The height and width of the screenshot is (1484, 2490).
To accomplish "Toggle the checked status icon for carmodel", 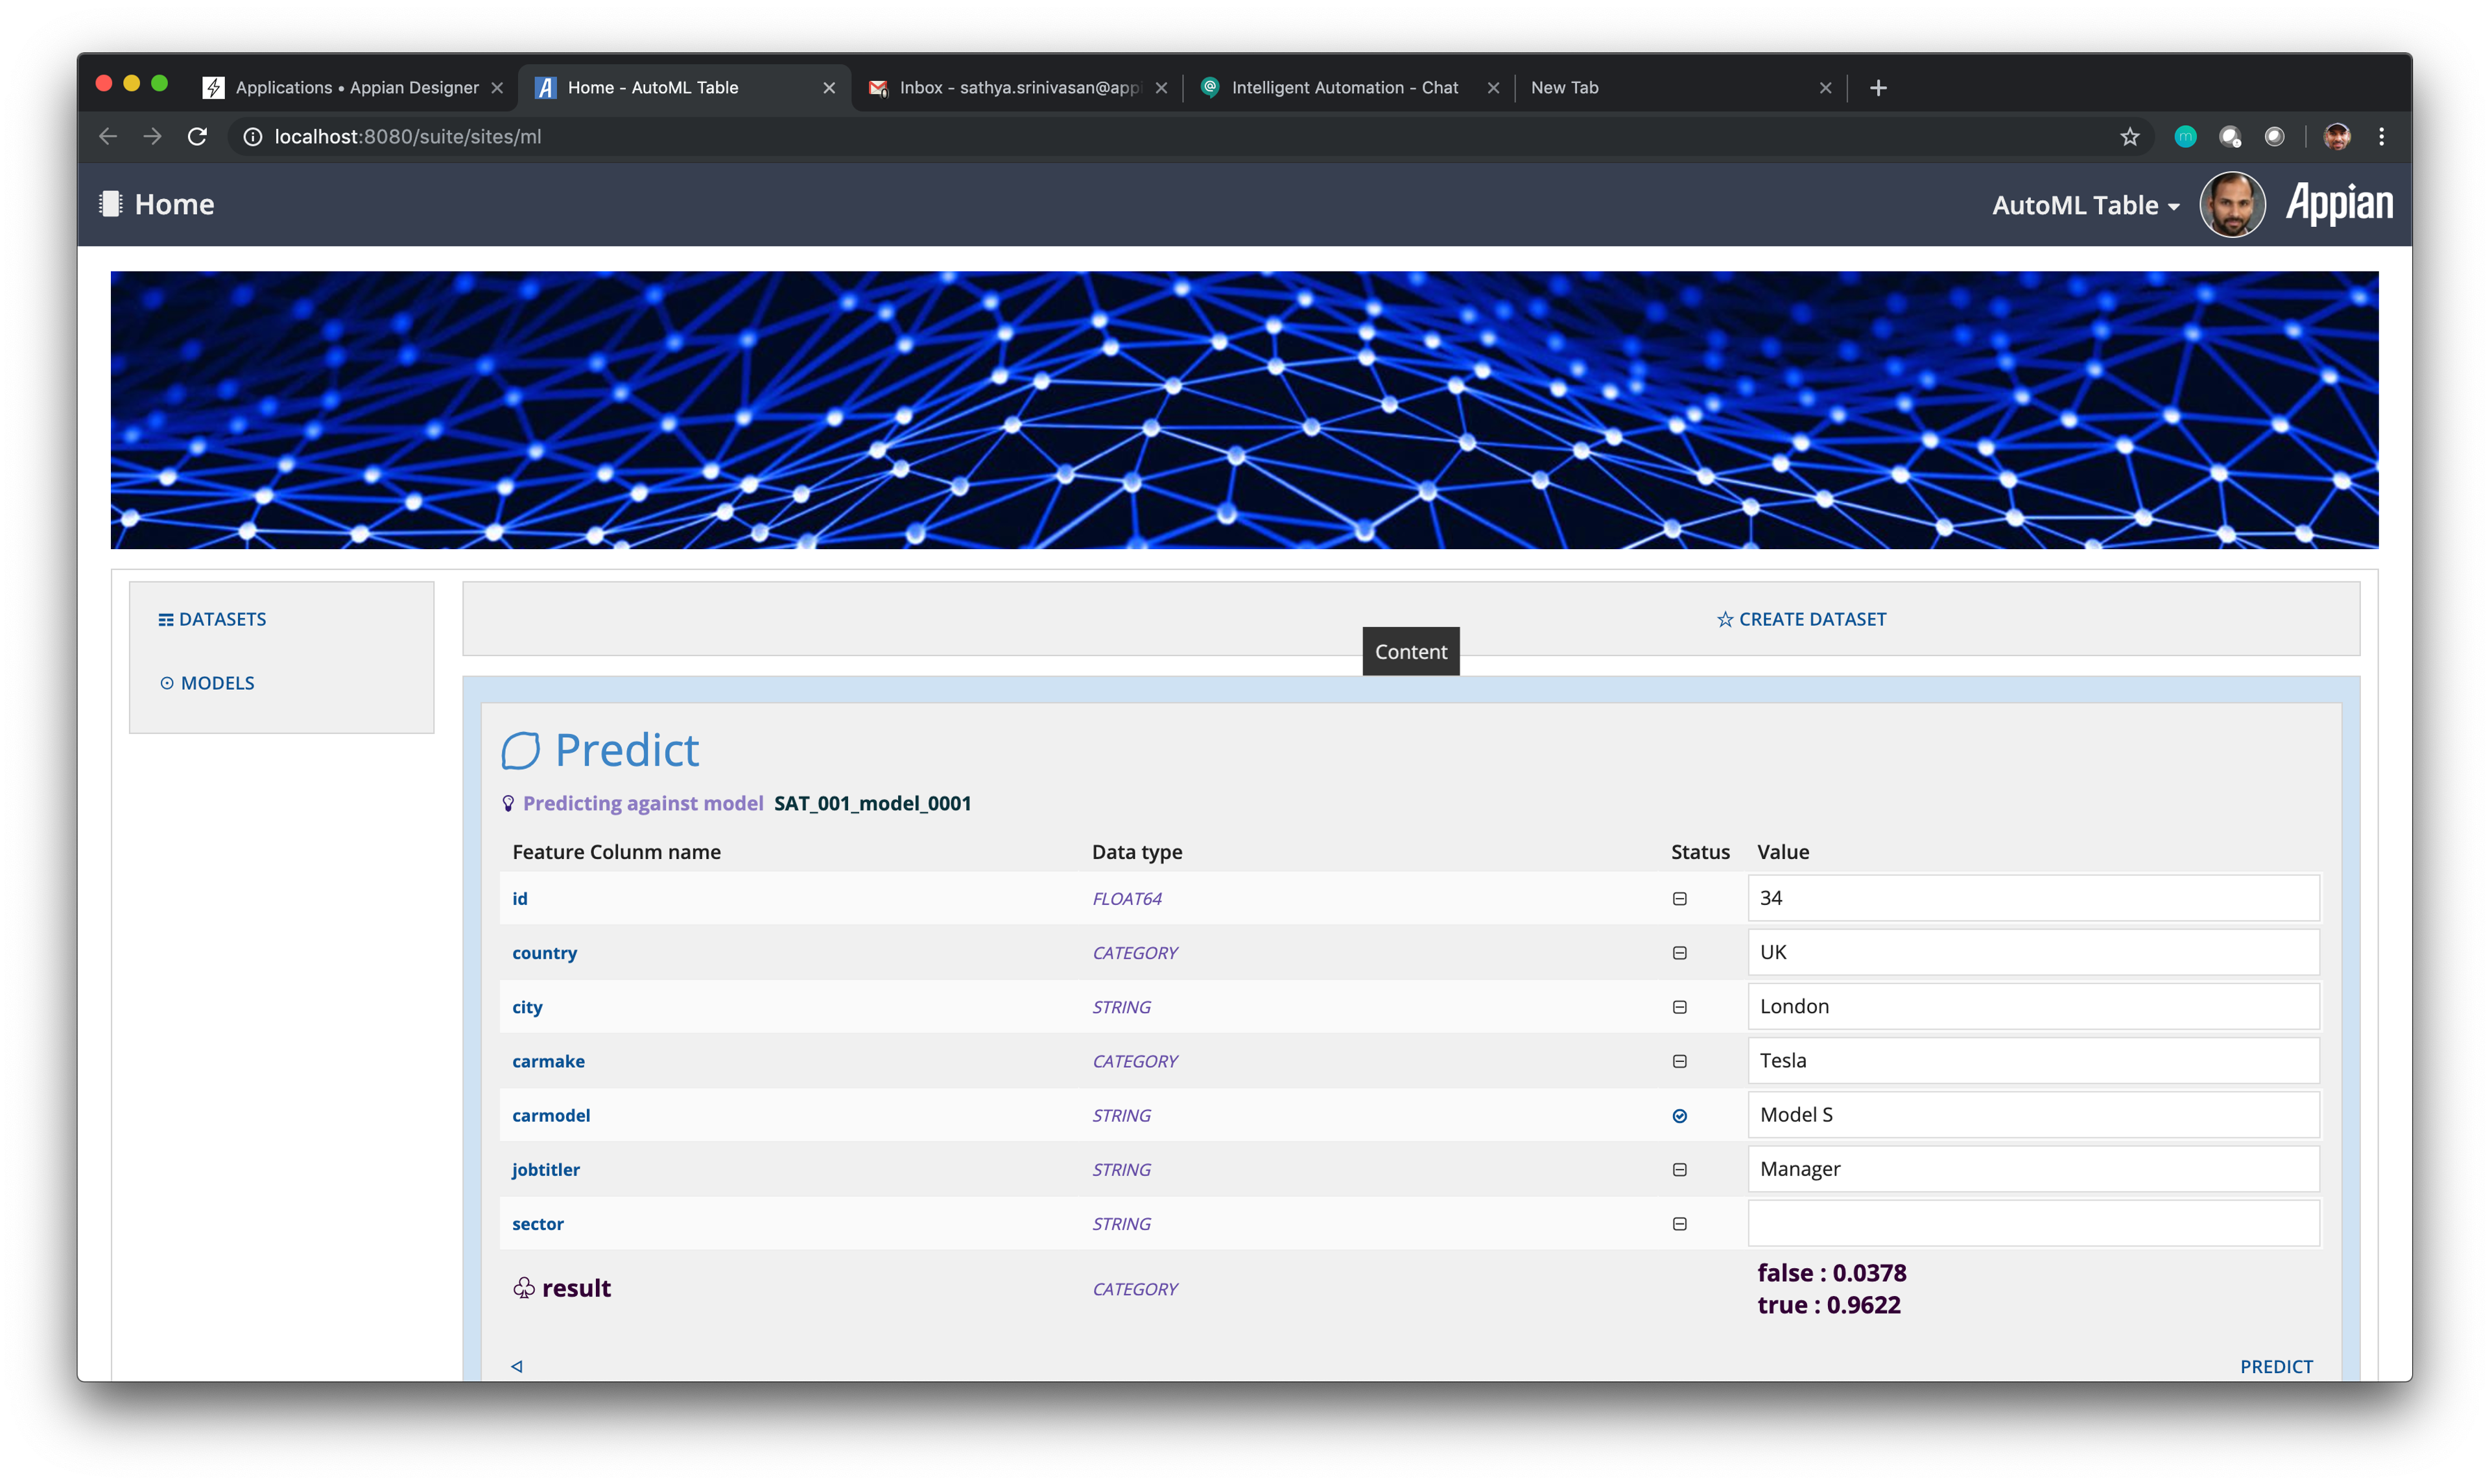I will (1679, 1116).
